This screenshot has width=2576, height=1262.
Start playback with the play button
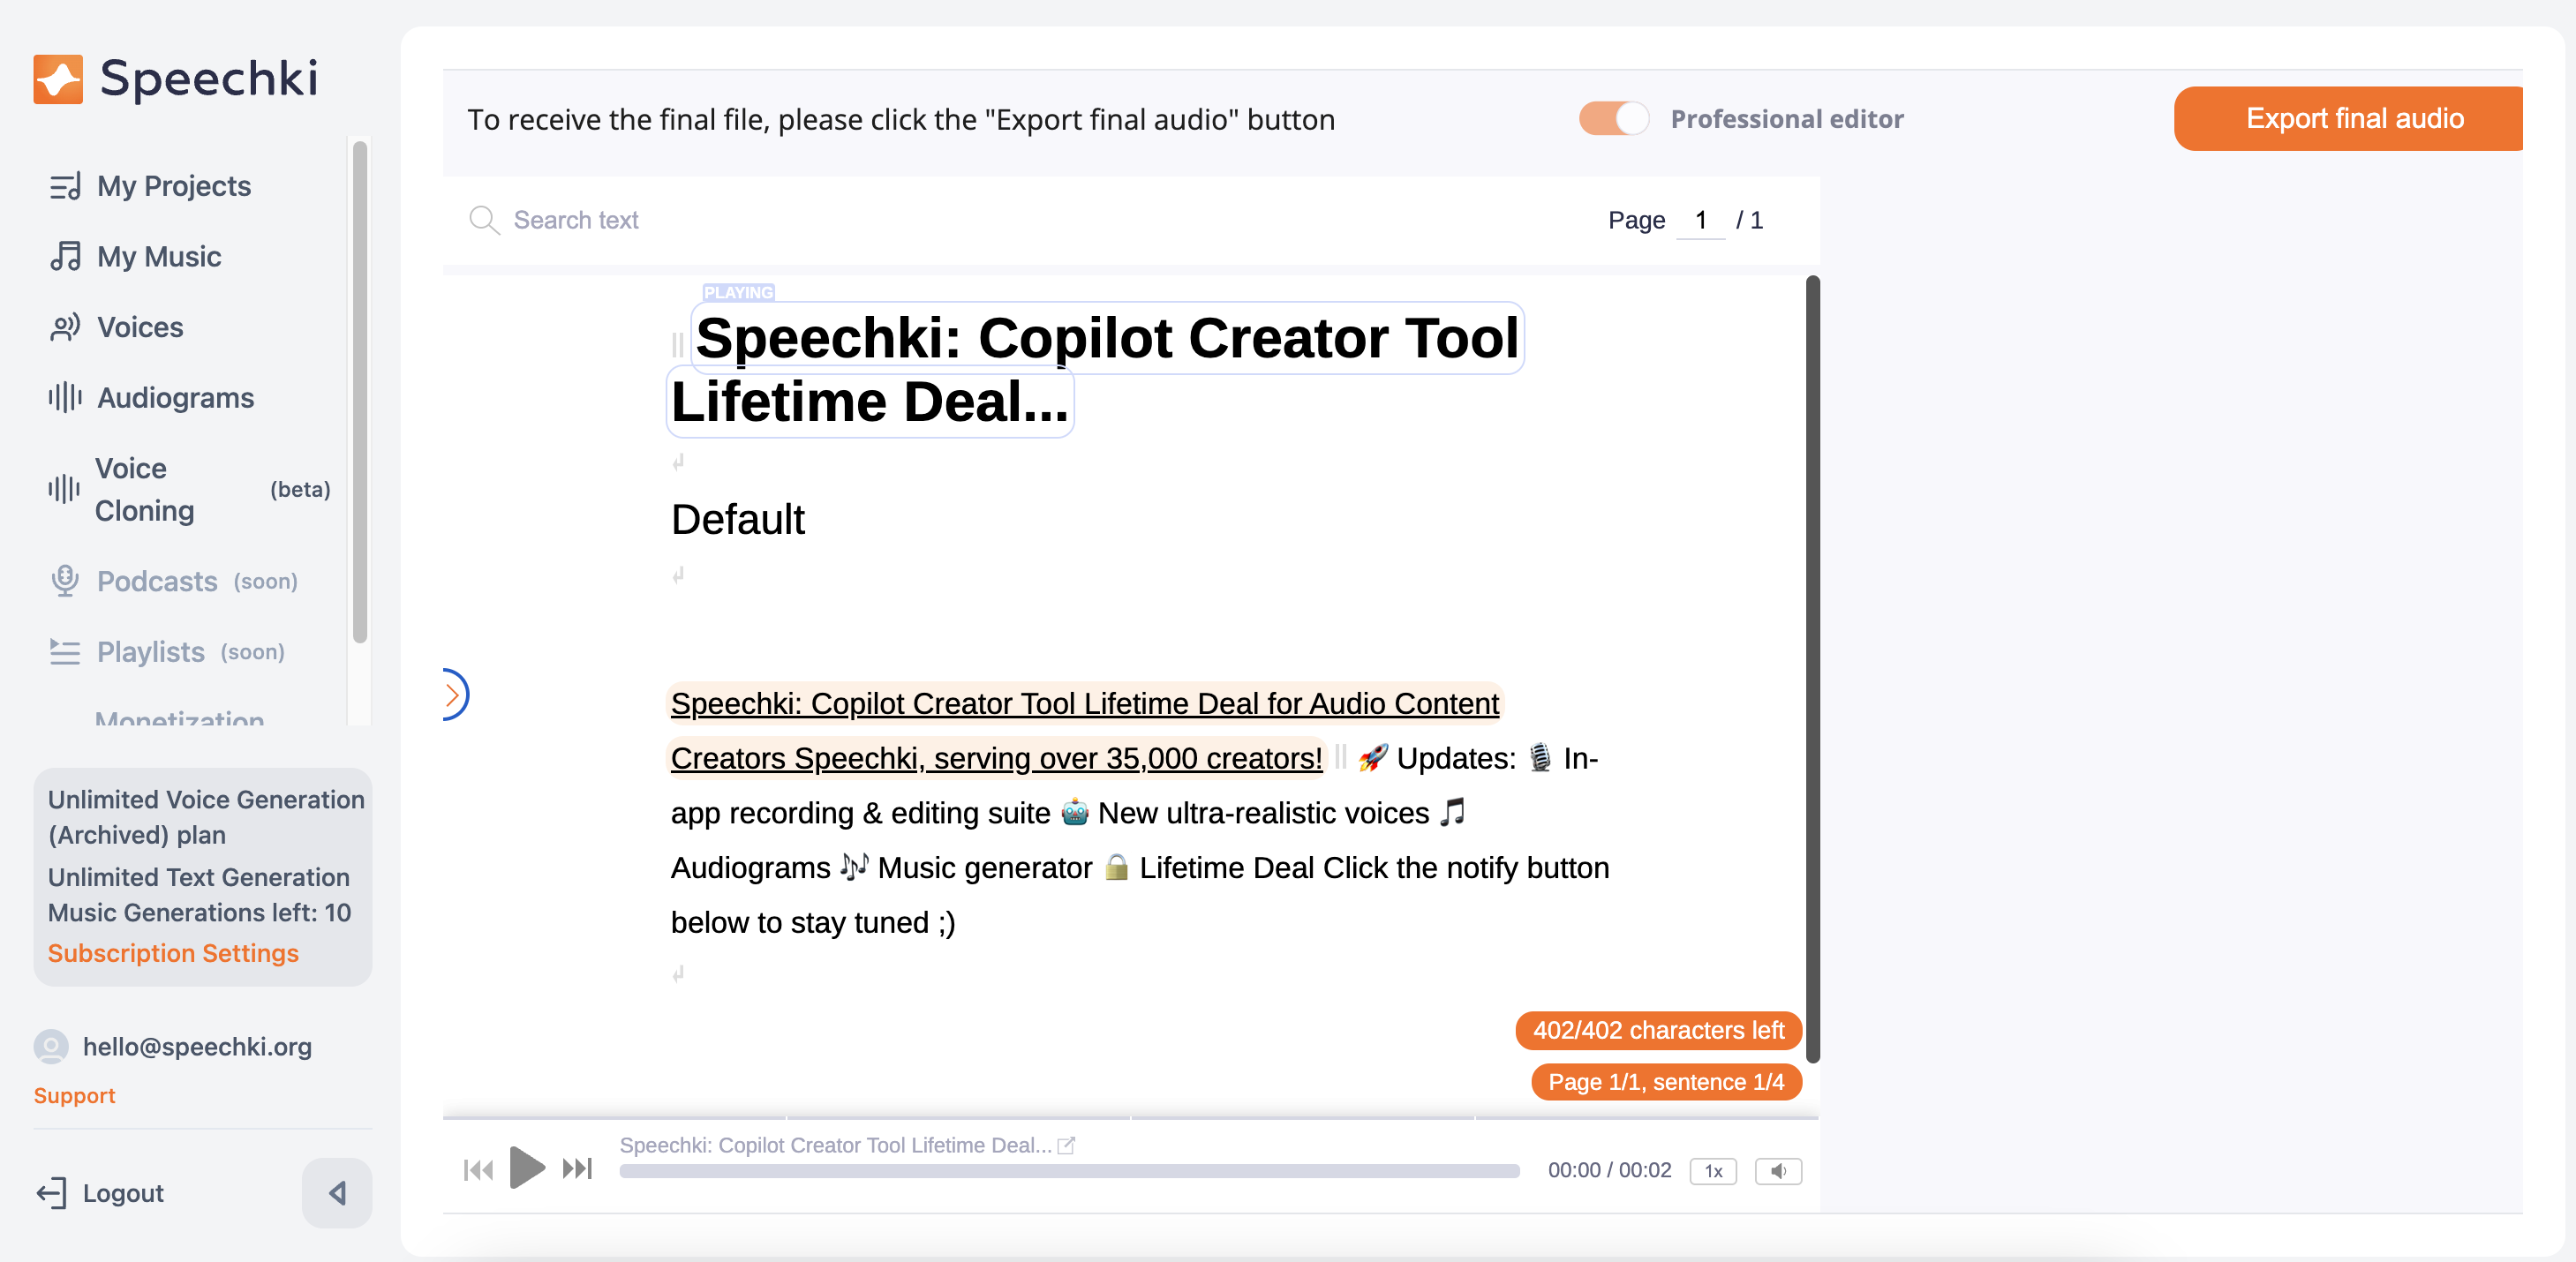click(527, 1168)
